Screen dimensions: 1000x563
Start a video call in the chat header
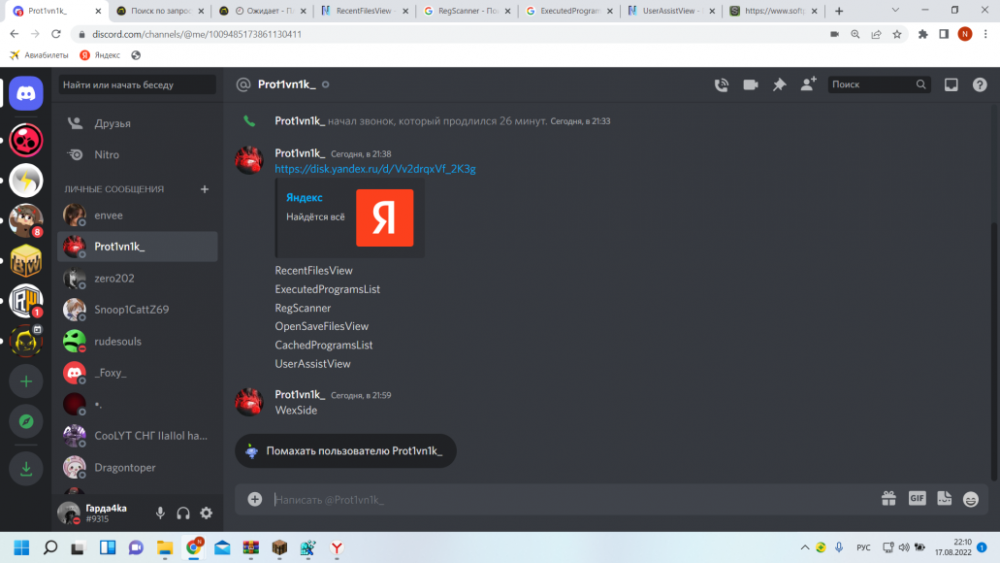751,85
